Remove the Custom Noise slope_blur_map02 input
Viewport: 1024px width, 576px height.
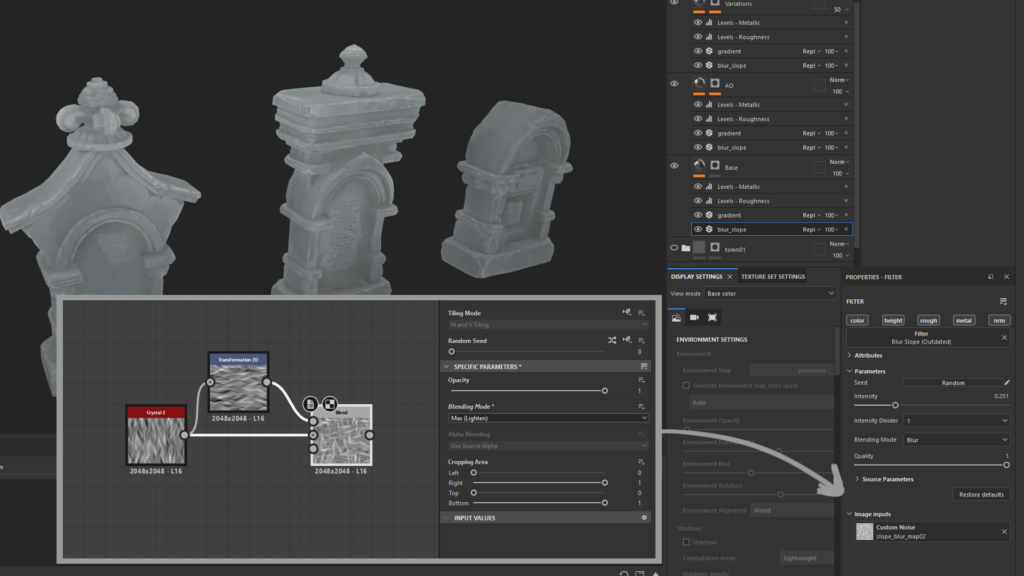1005,531
